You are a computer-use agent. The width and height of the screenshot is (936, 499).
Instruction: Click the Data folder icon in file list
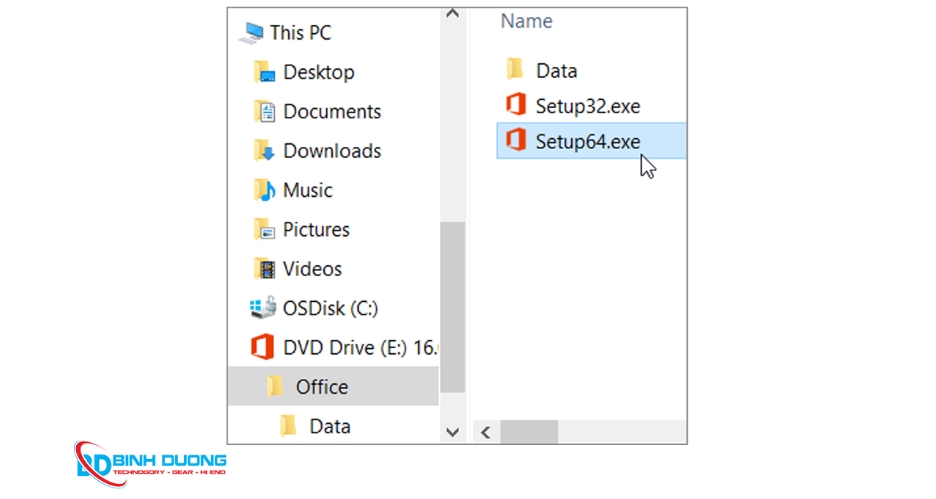click(515, 70)
